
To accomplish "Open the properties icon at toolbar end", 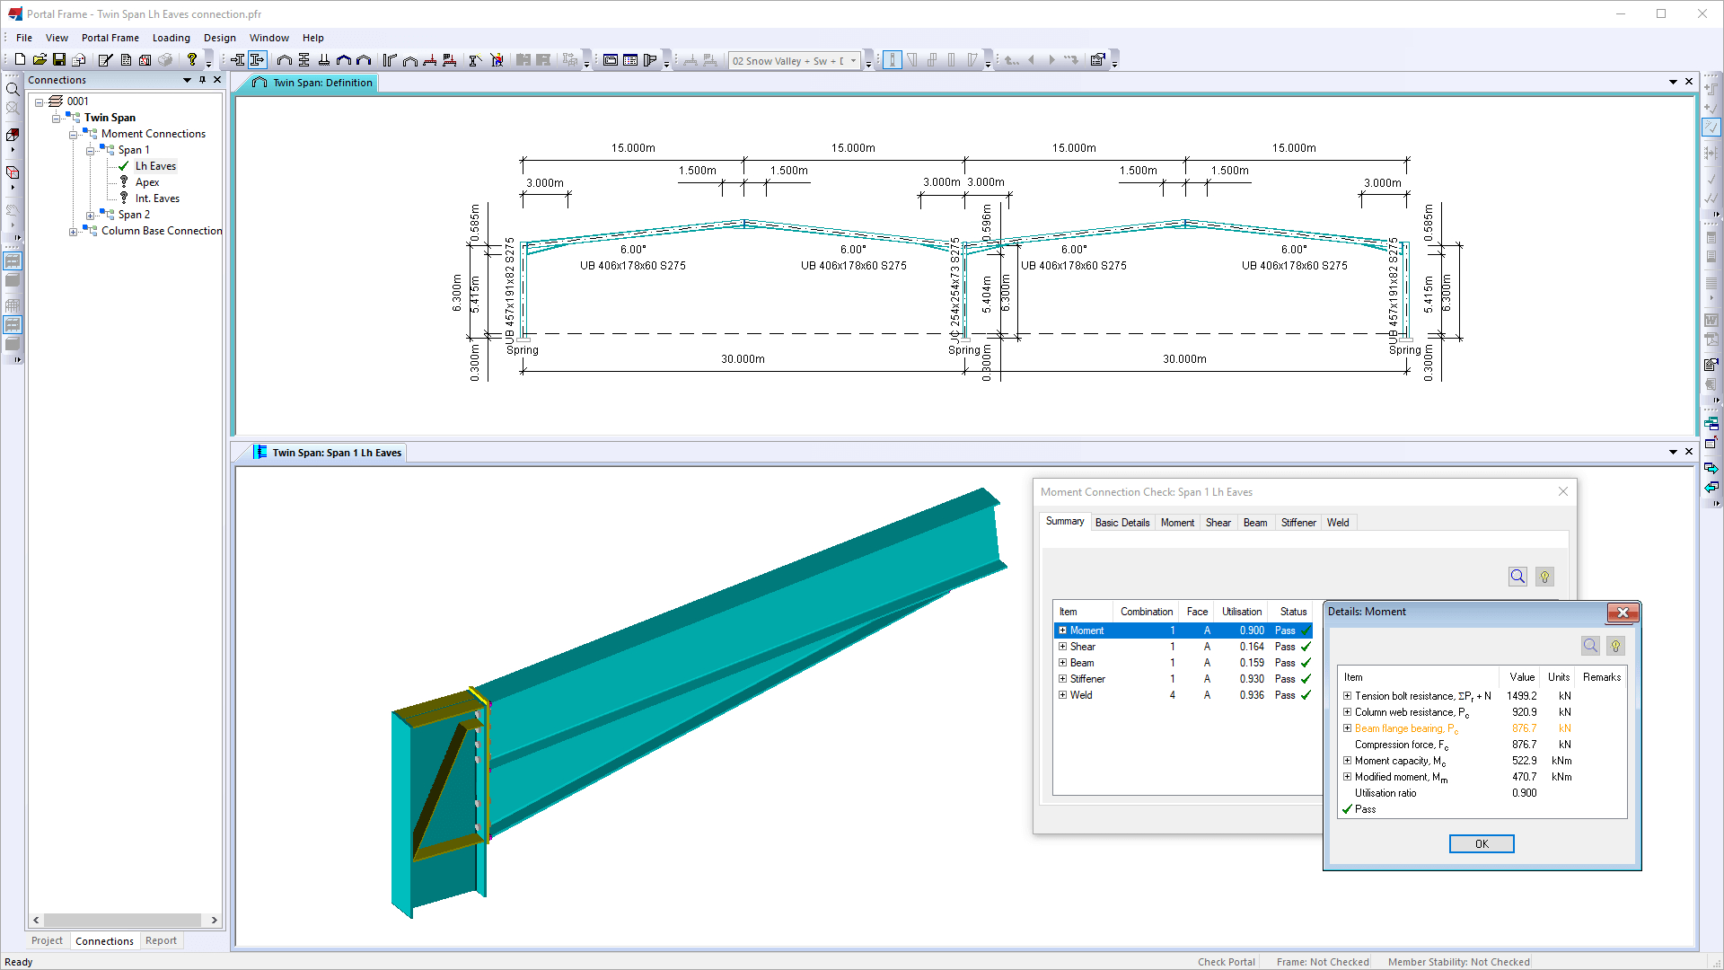I will 1097,60.
